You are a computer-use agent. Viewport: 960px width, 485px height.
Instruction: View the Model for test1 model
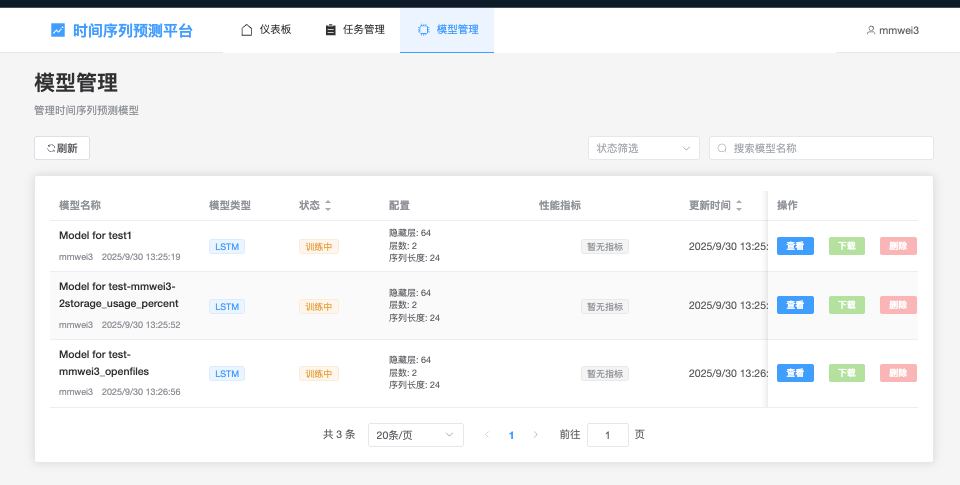(x=795, y=246)
